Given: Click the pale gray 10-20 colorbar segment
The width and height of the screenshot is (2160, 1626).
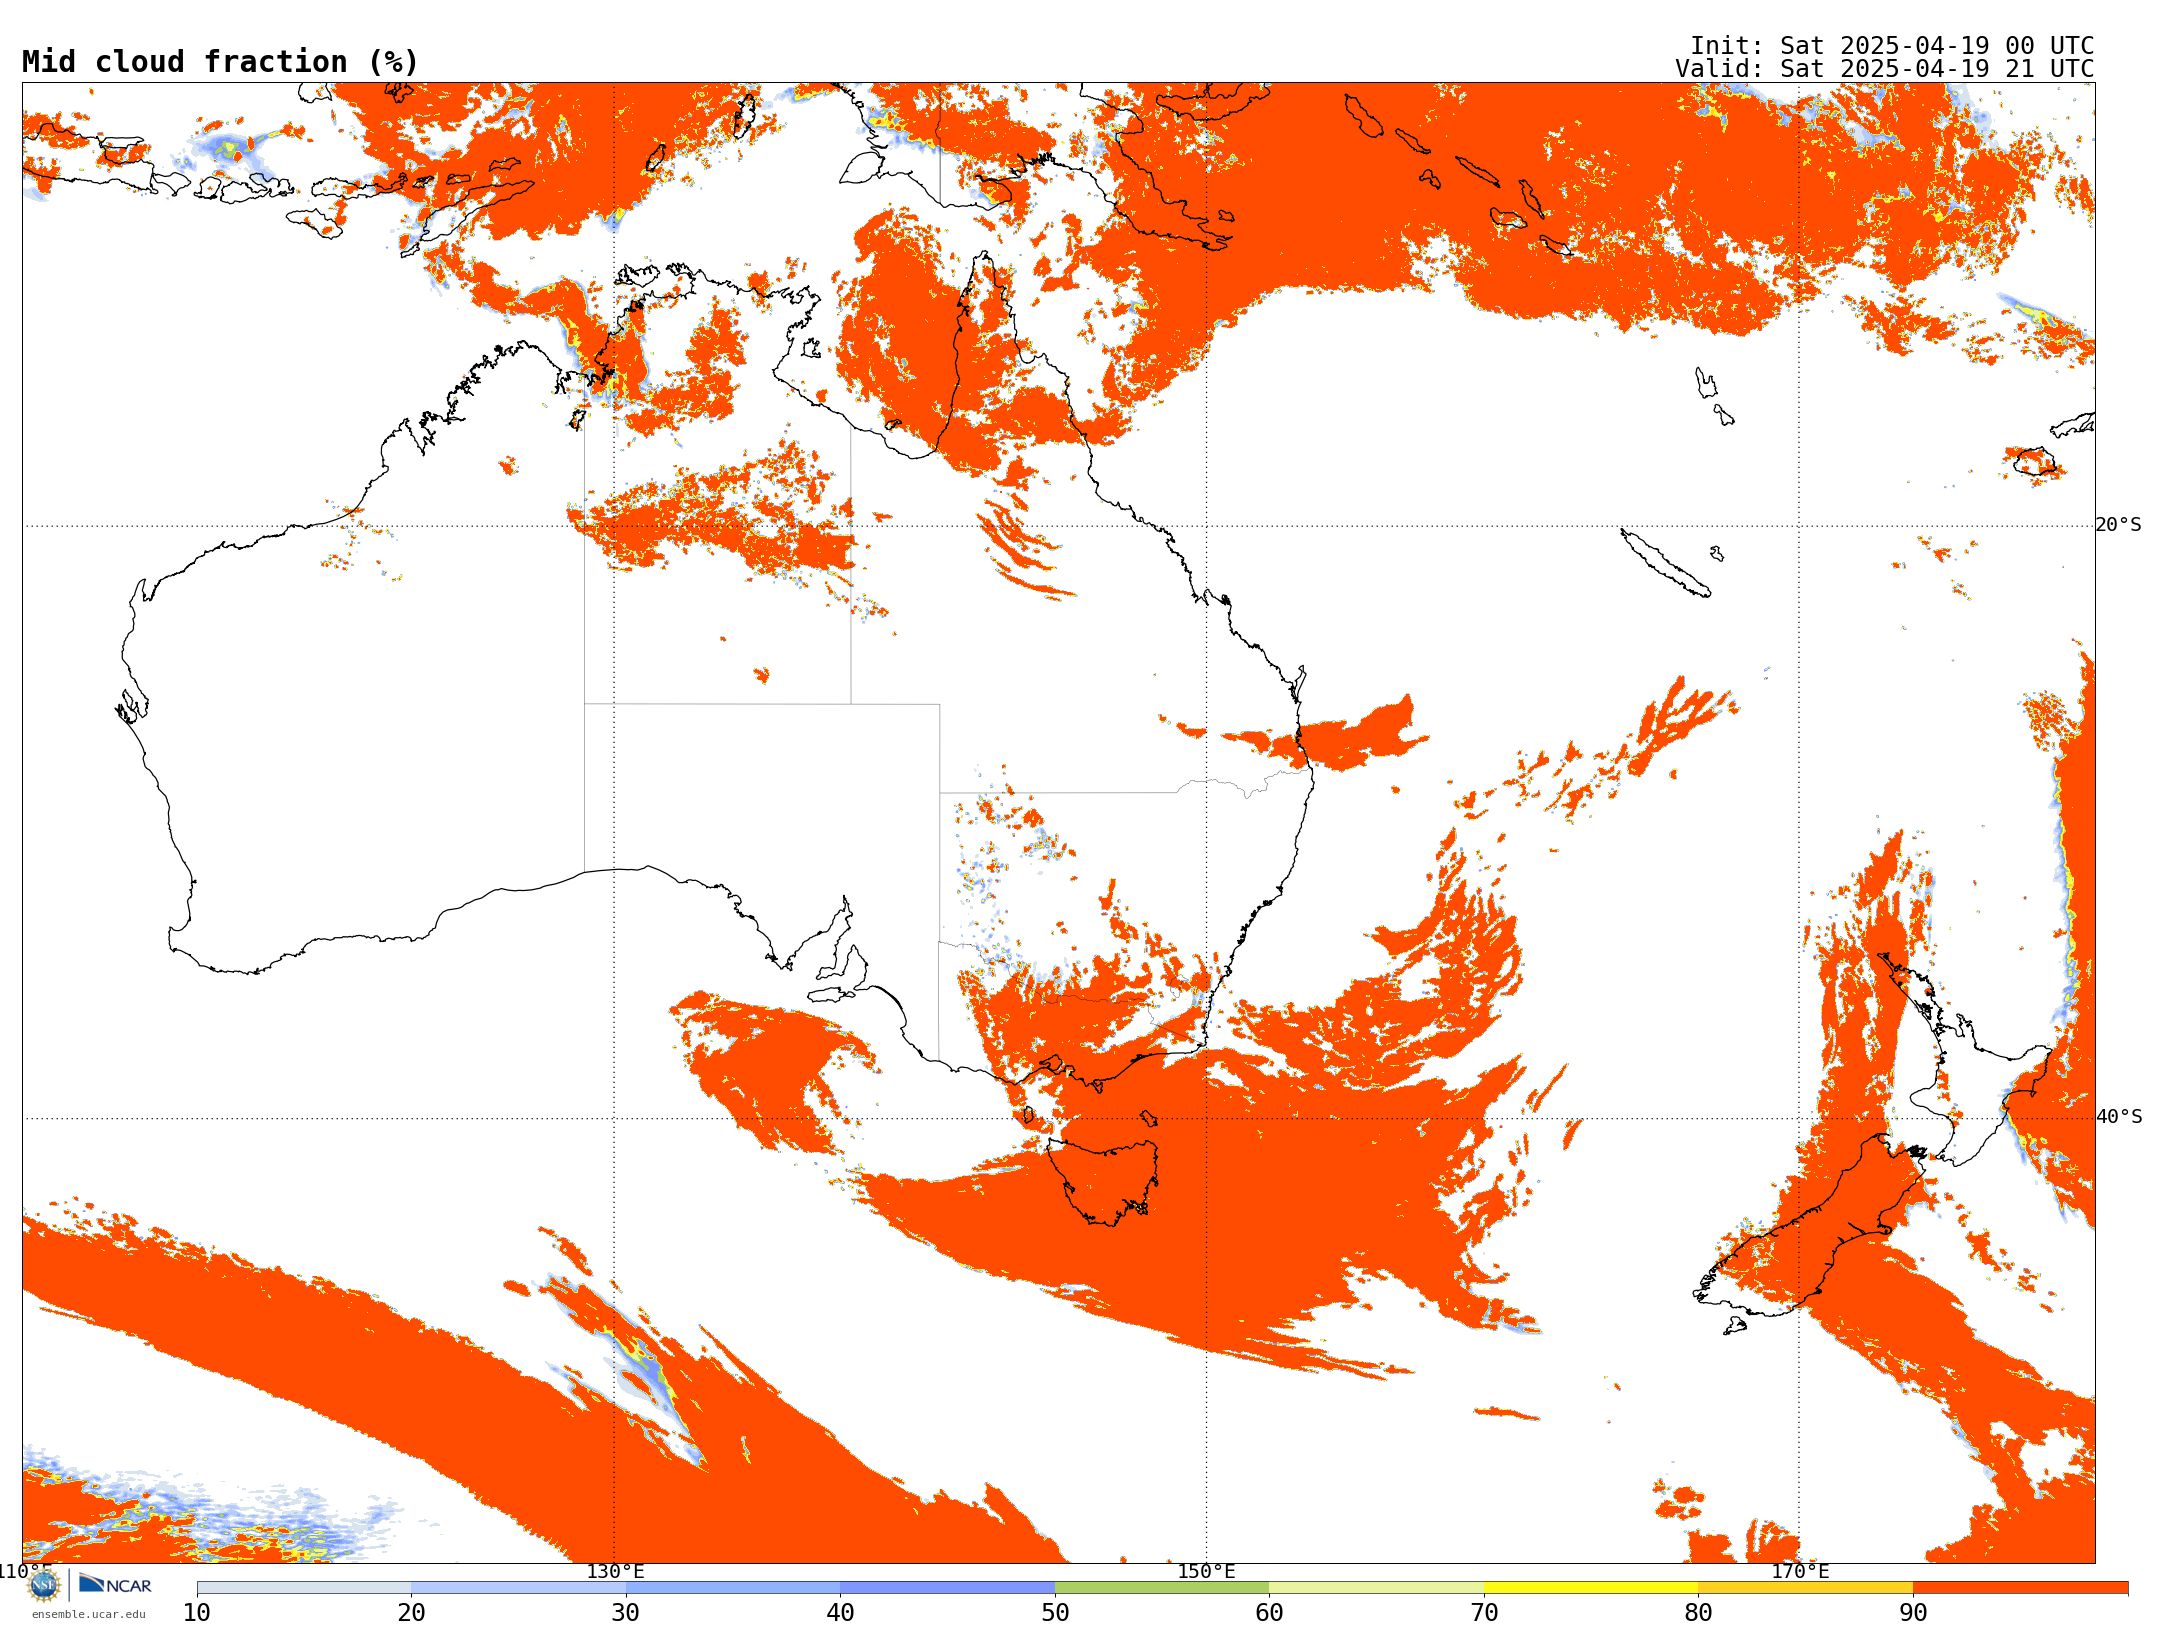Looking at the screenshot, I should point(304,1588).
